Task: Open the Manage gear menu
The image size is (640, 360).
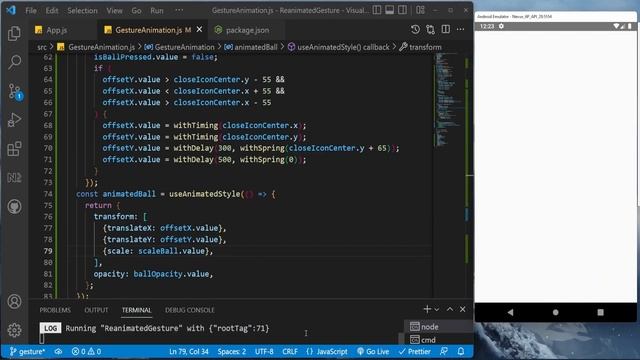Action: pos(14,329)
